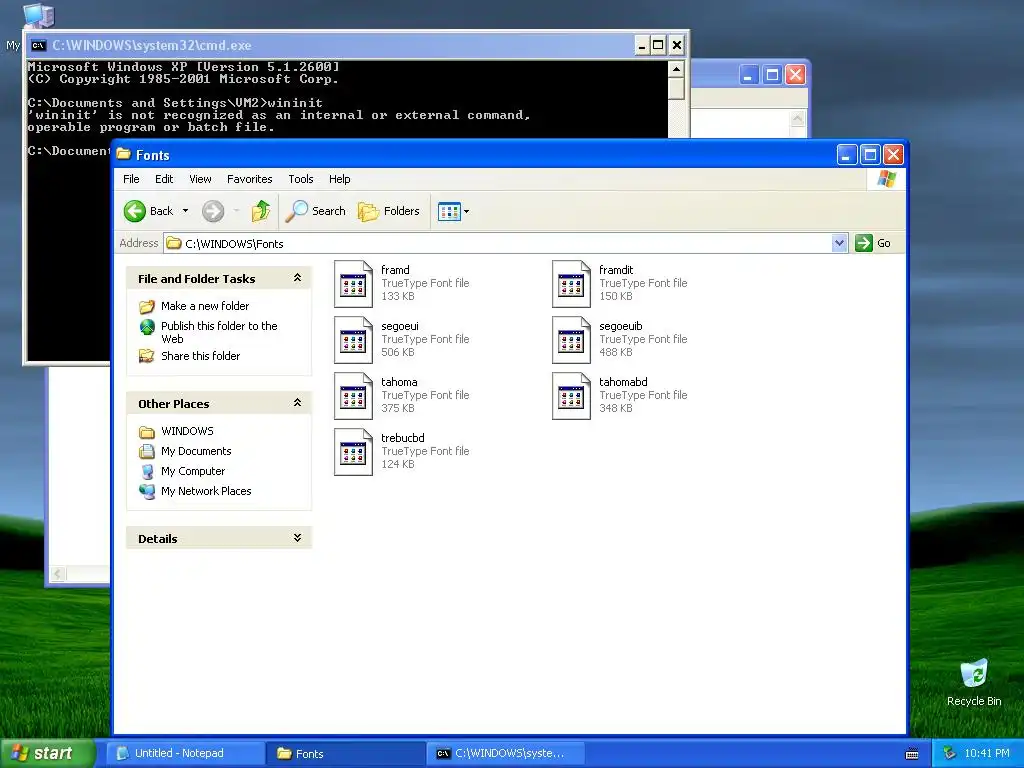
Task: Click the Make a new folder icon
Action: click(x=147, y=306)
